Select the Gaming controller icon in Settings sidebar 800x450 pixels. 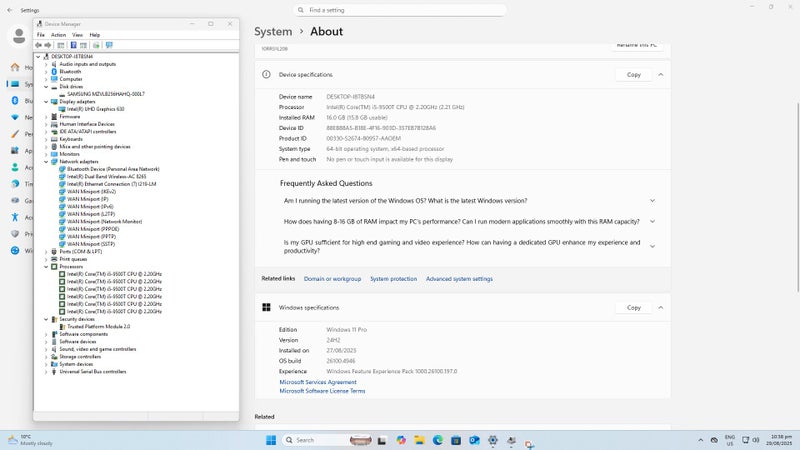click(15, 201)
